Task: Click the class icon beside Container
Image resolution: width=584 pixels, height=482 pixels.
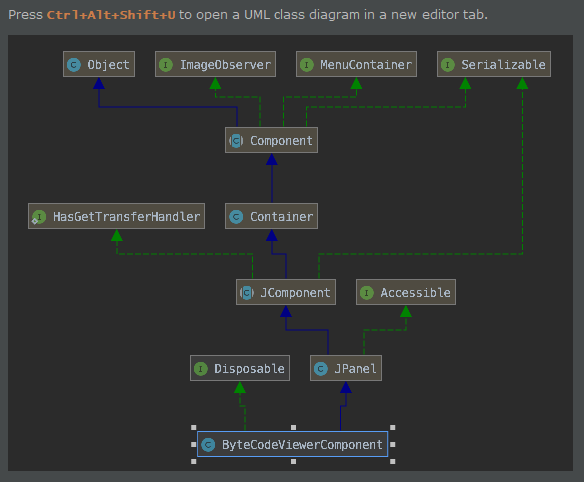Action: 236,217
